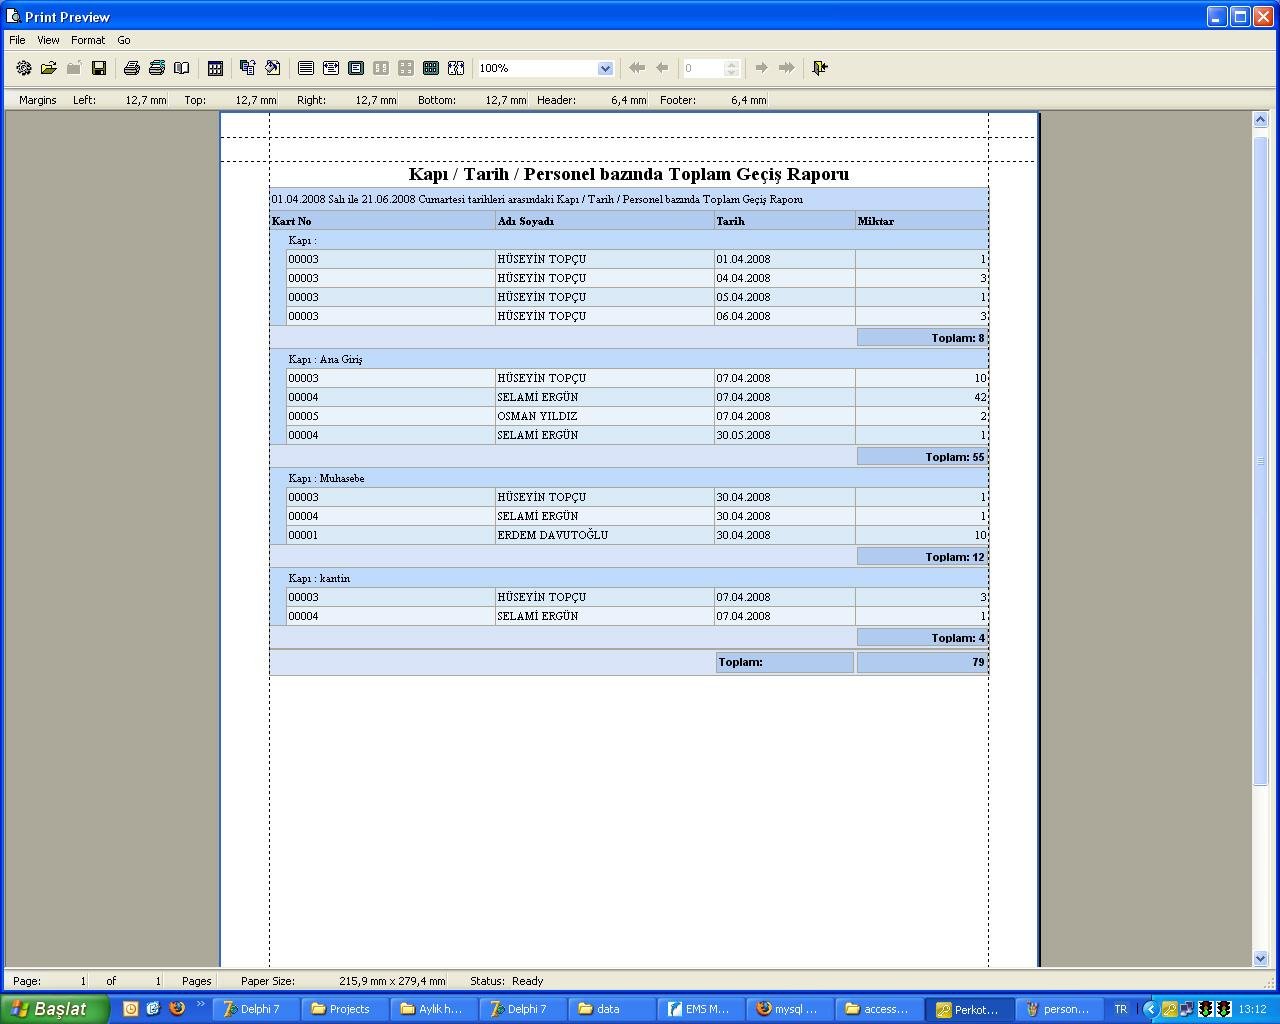Image resolution: width=1280 pixels, height=1024 pixels.
Task: Open the Go menu
Action: point(124,40)
